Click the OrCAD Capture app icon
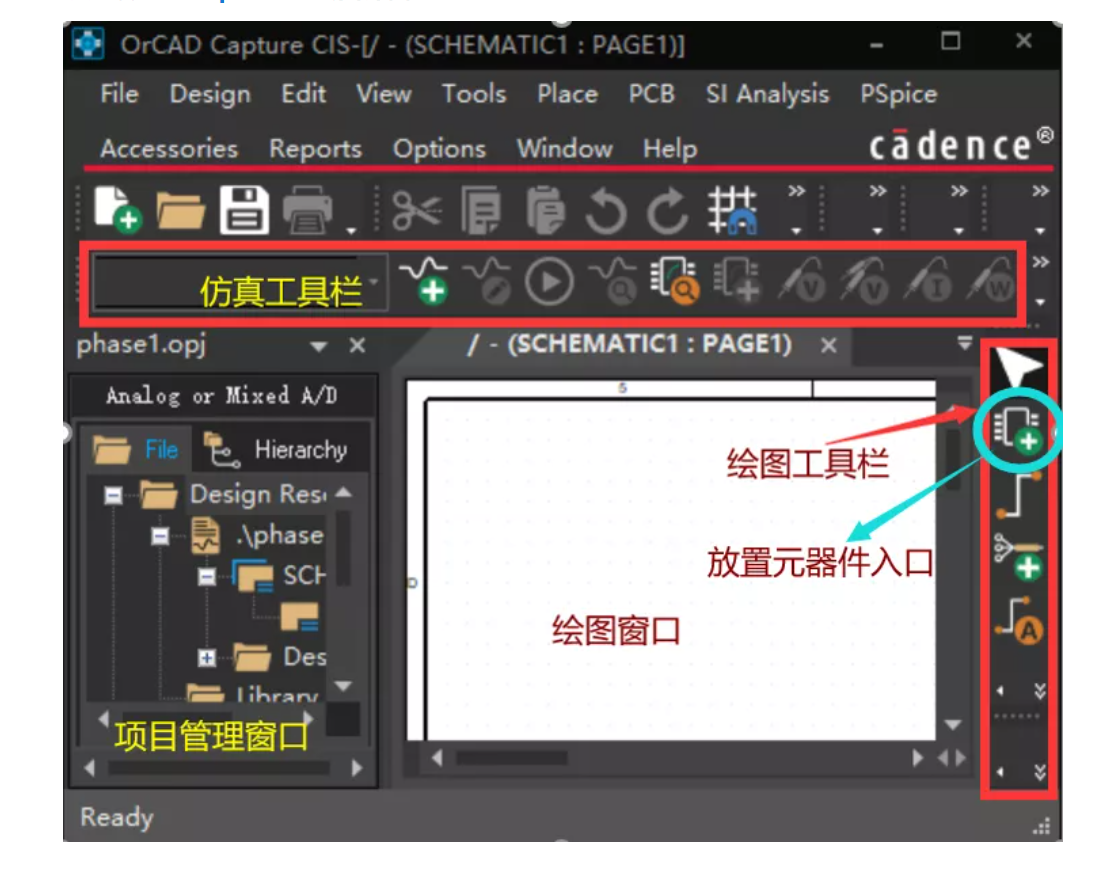 pyautogui.click(x=88, y=44)
